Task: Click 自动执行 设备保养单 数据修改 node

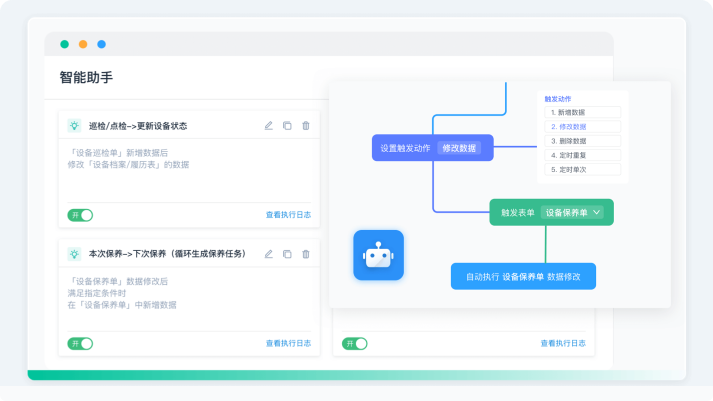Action: tap(523, 276)
